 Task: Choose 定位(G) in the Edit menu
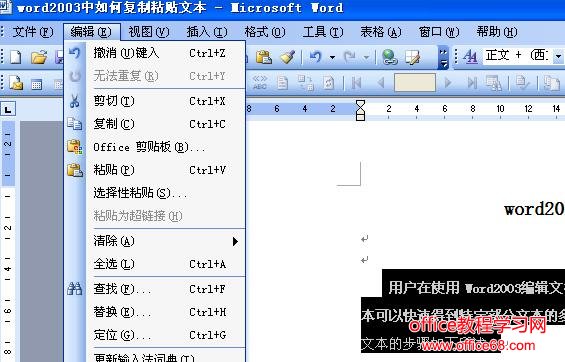pos(155,335)
